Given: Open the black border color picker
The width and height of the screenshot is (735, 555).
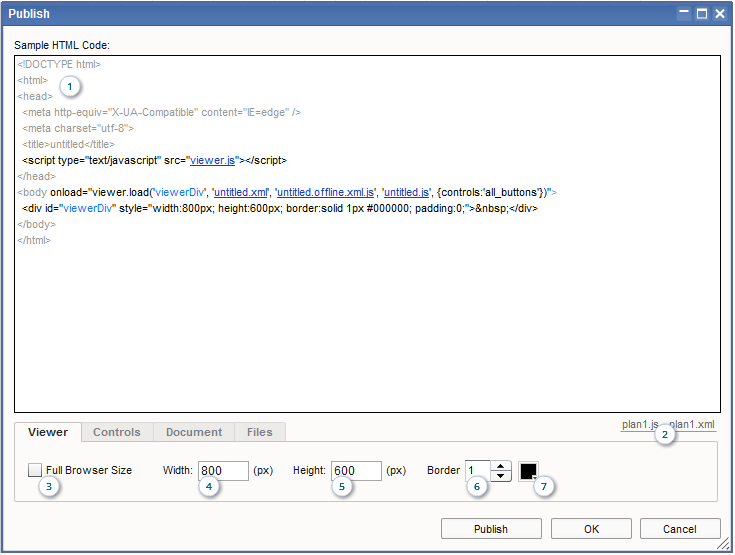Looking at the screenshot, I should tap(528, 471).
